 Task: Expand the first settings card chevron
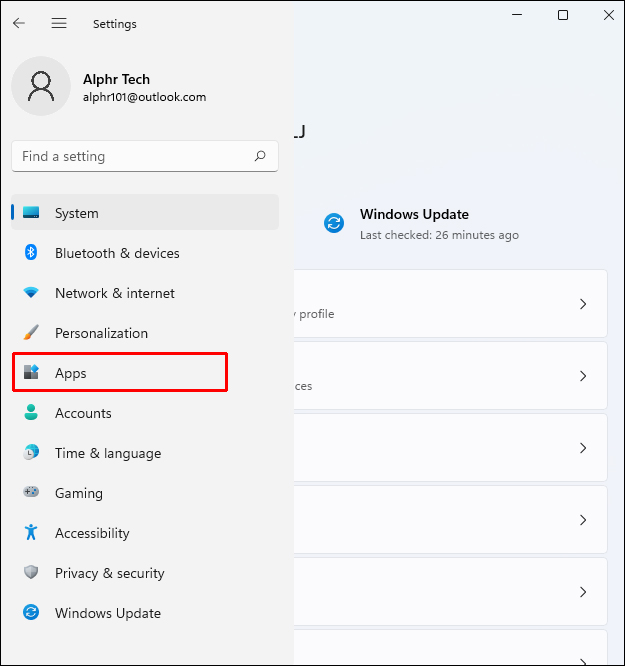[x=583, y=304]
